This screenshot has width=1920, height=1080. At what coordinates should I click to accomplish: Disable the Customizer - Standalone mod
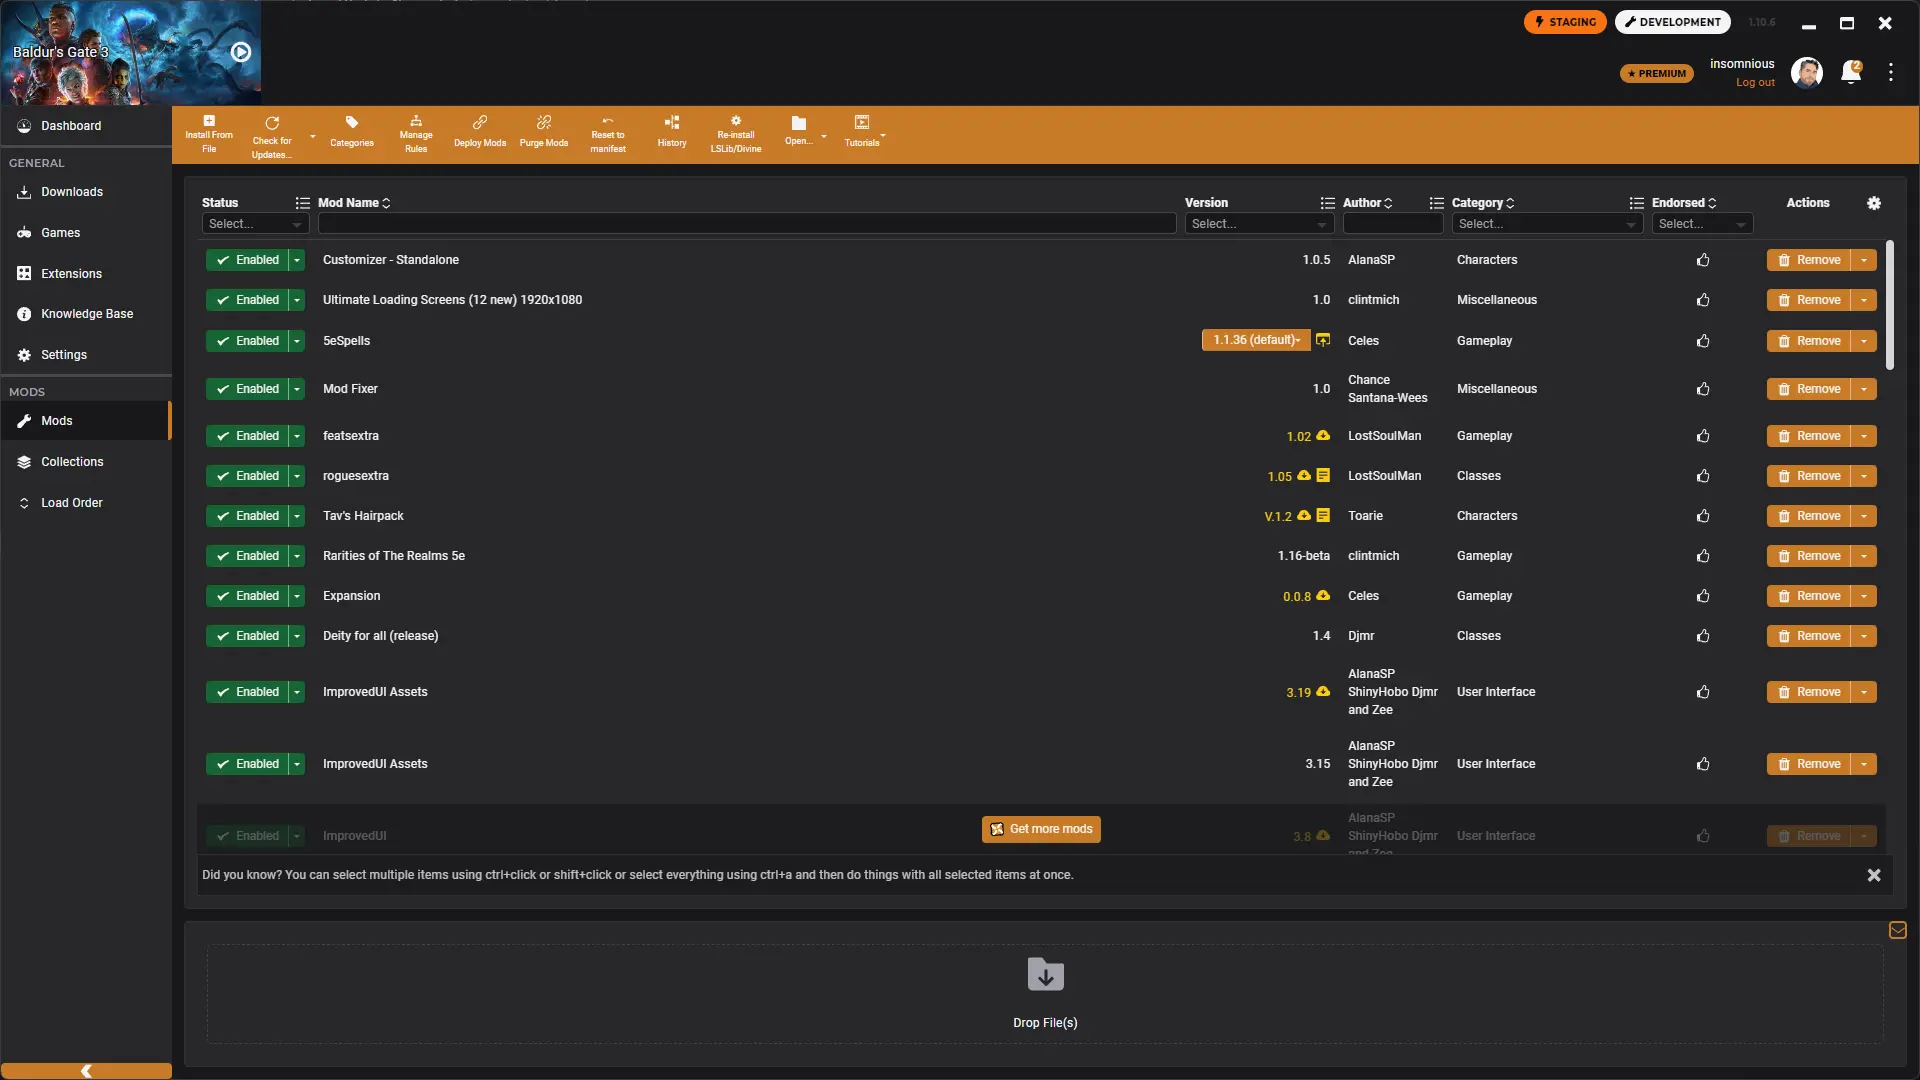pos(247,260)
